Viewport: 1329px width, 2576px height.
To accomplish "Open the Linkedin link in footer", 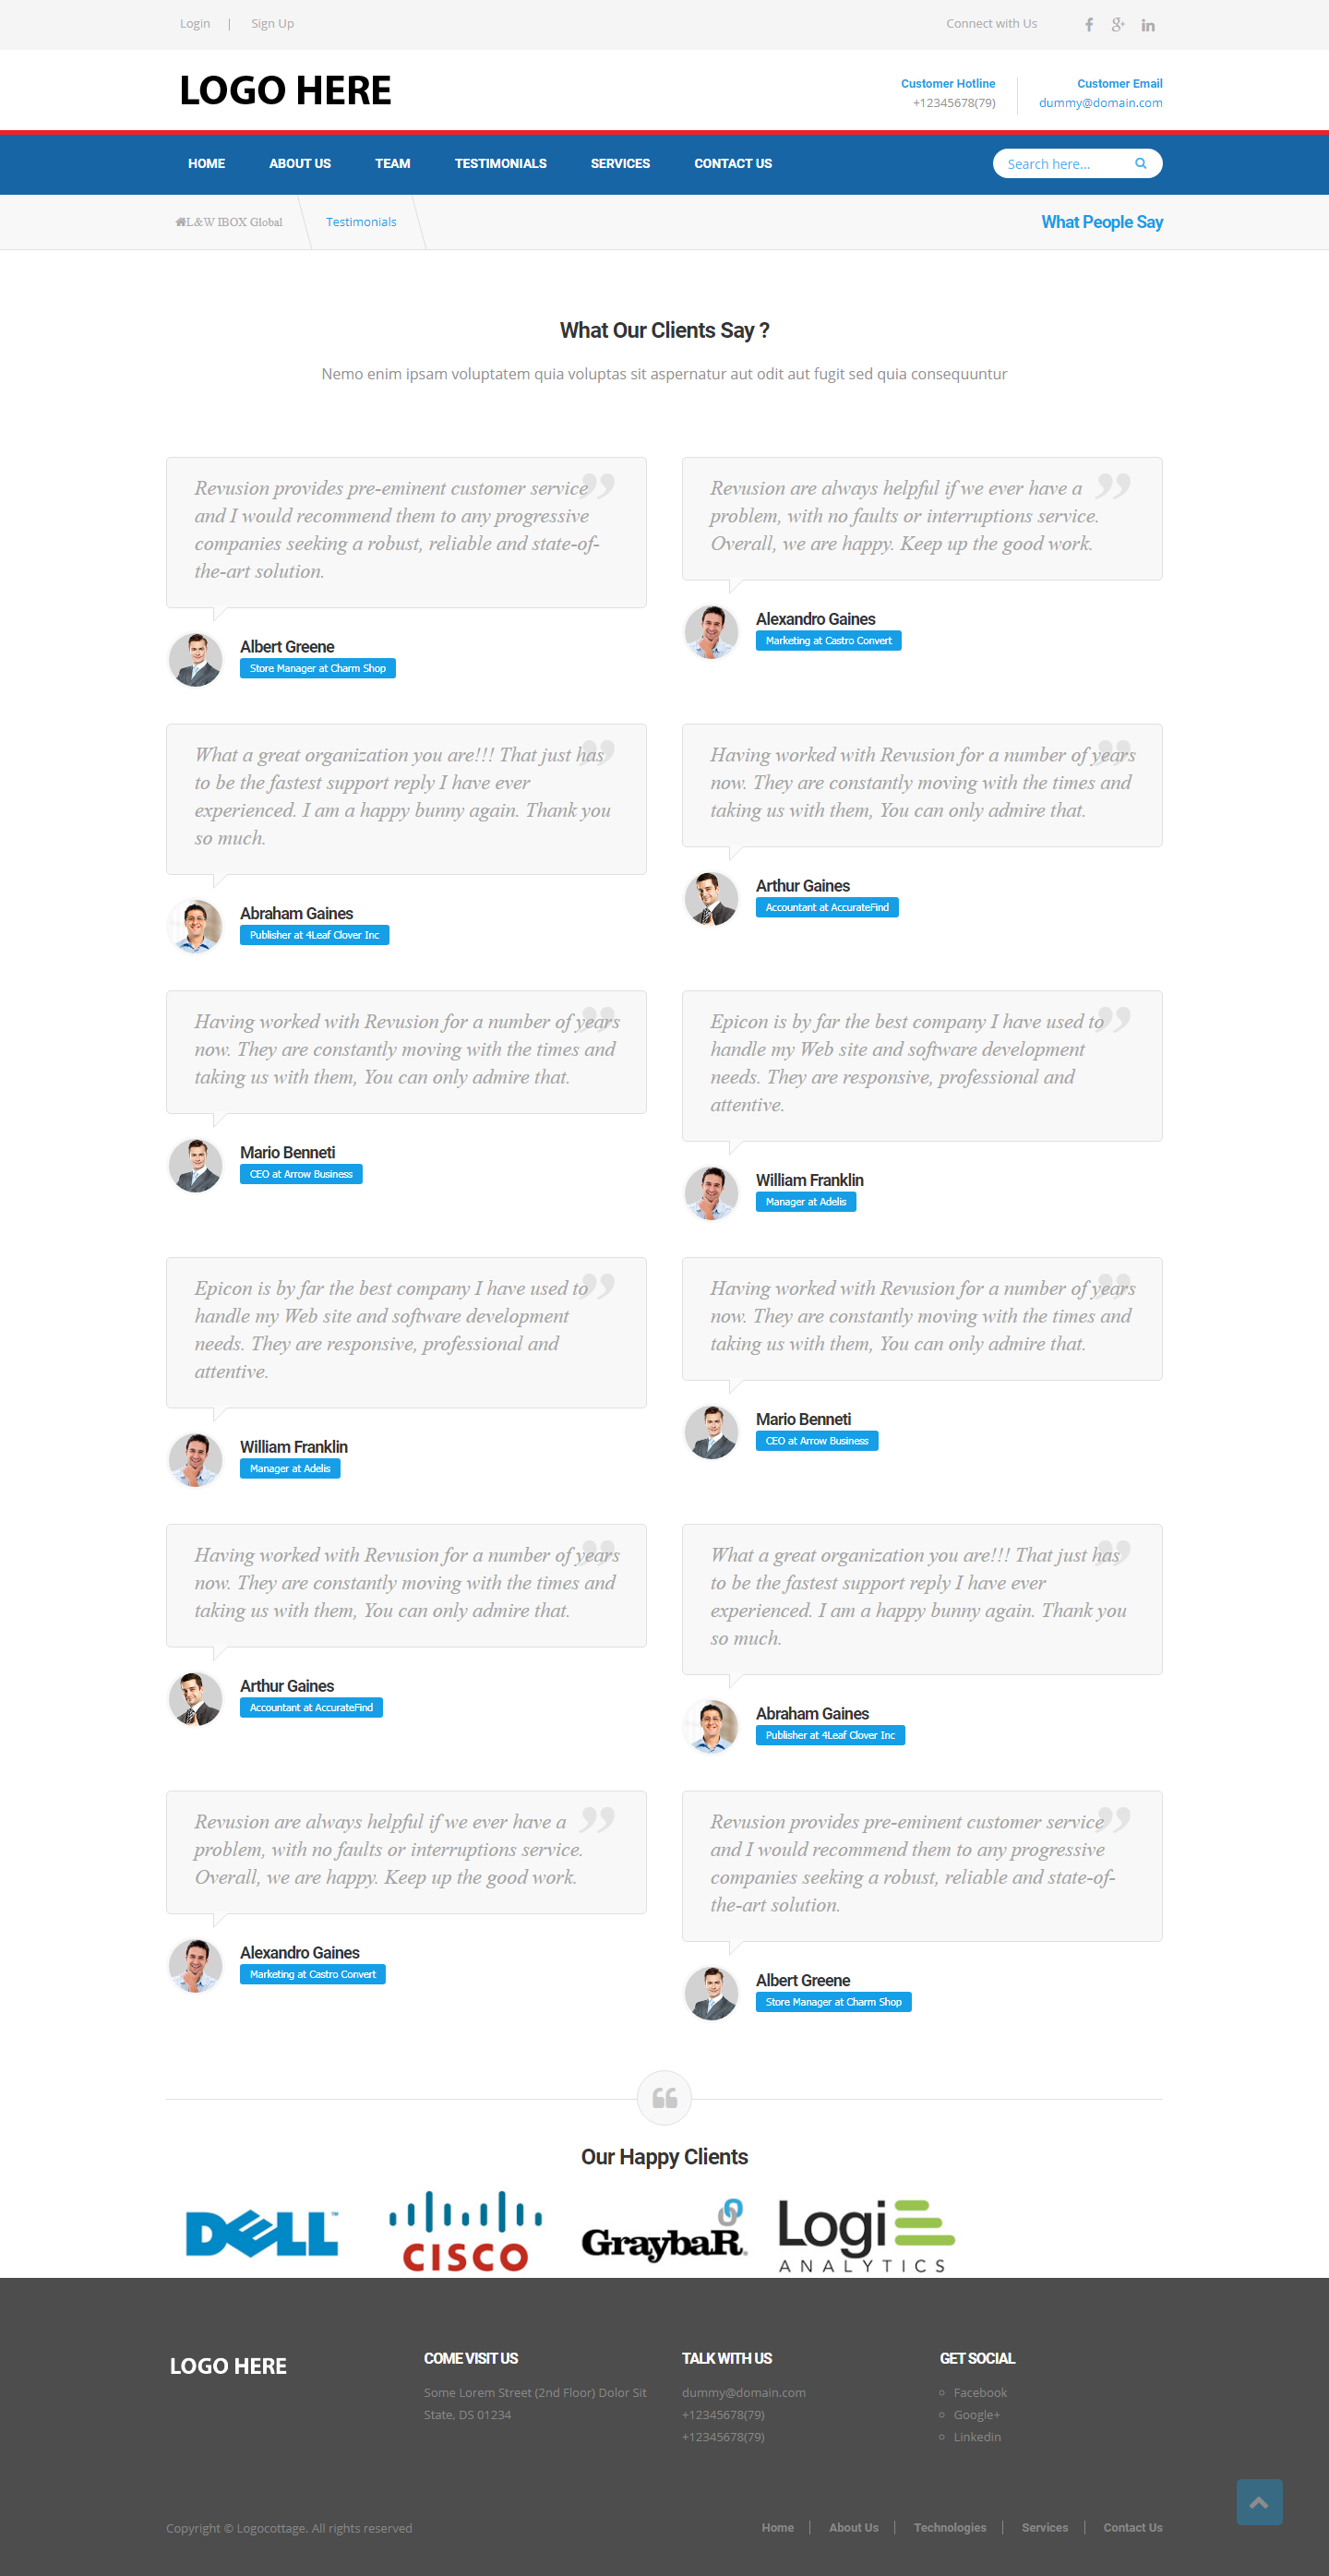I will coord(976,2437).
